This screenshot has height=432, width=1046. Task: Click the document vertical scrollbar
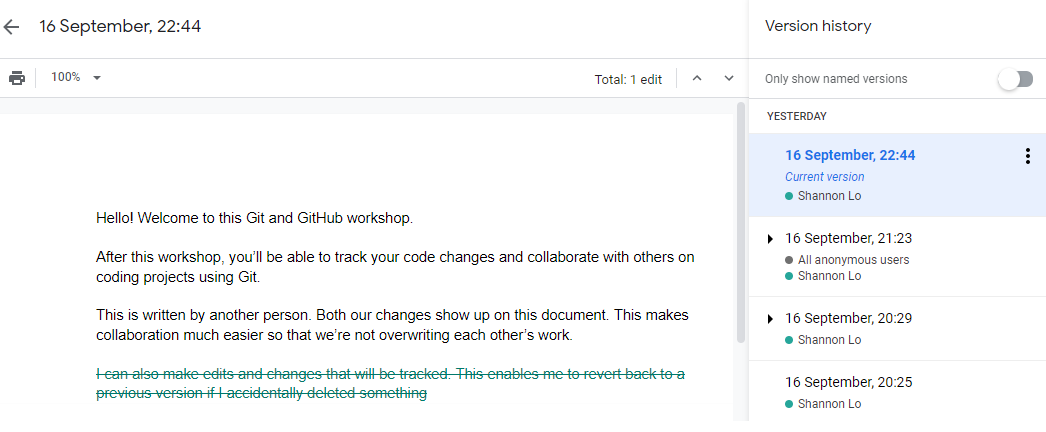click(741, 220)
